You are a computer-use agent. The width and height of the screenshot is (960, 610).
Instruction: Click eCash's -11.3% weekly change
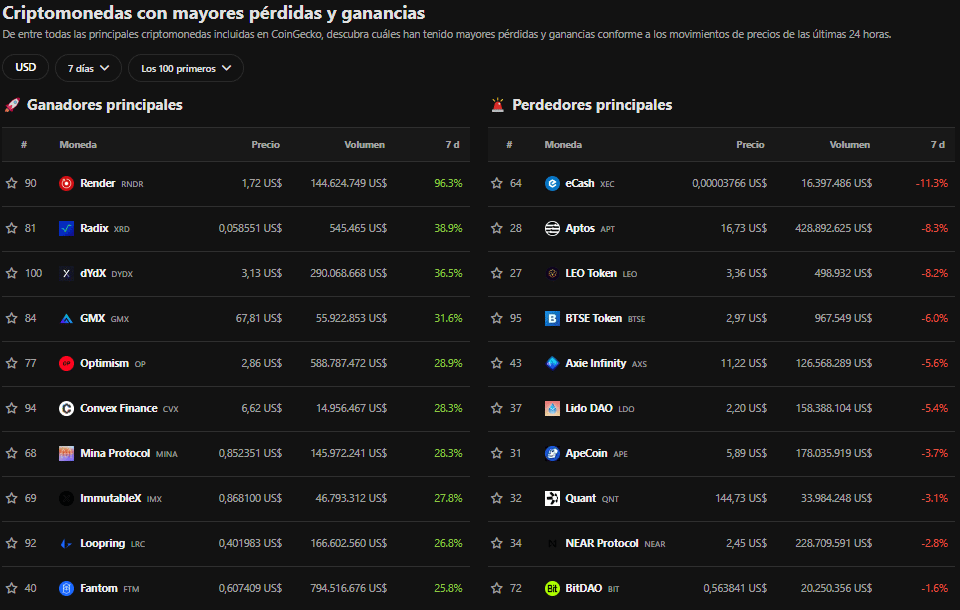click(x=932, y=183)
